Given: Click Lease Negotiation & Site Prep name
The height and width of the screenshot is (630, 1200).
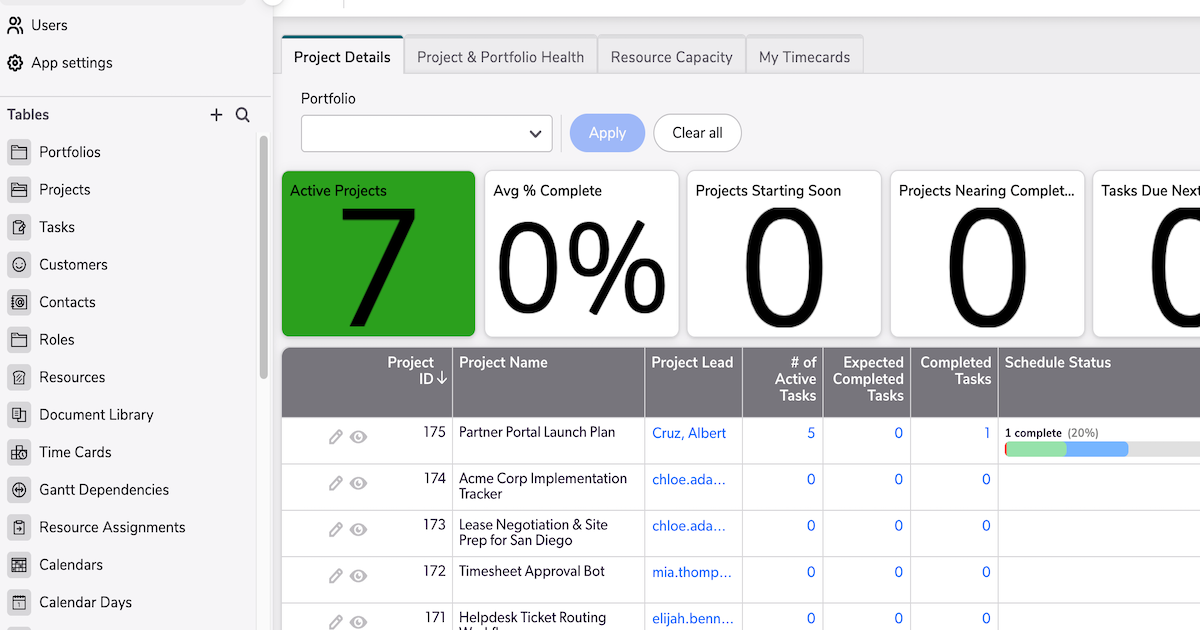Looking at the screenshot, I should click(x=533, y=532).
